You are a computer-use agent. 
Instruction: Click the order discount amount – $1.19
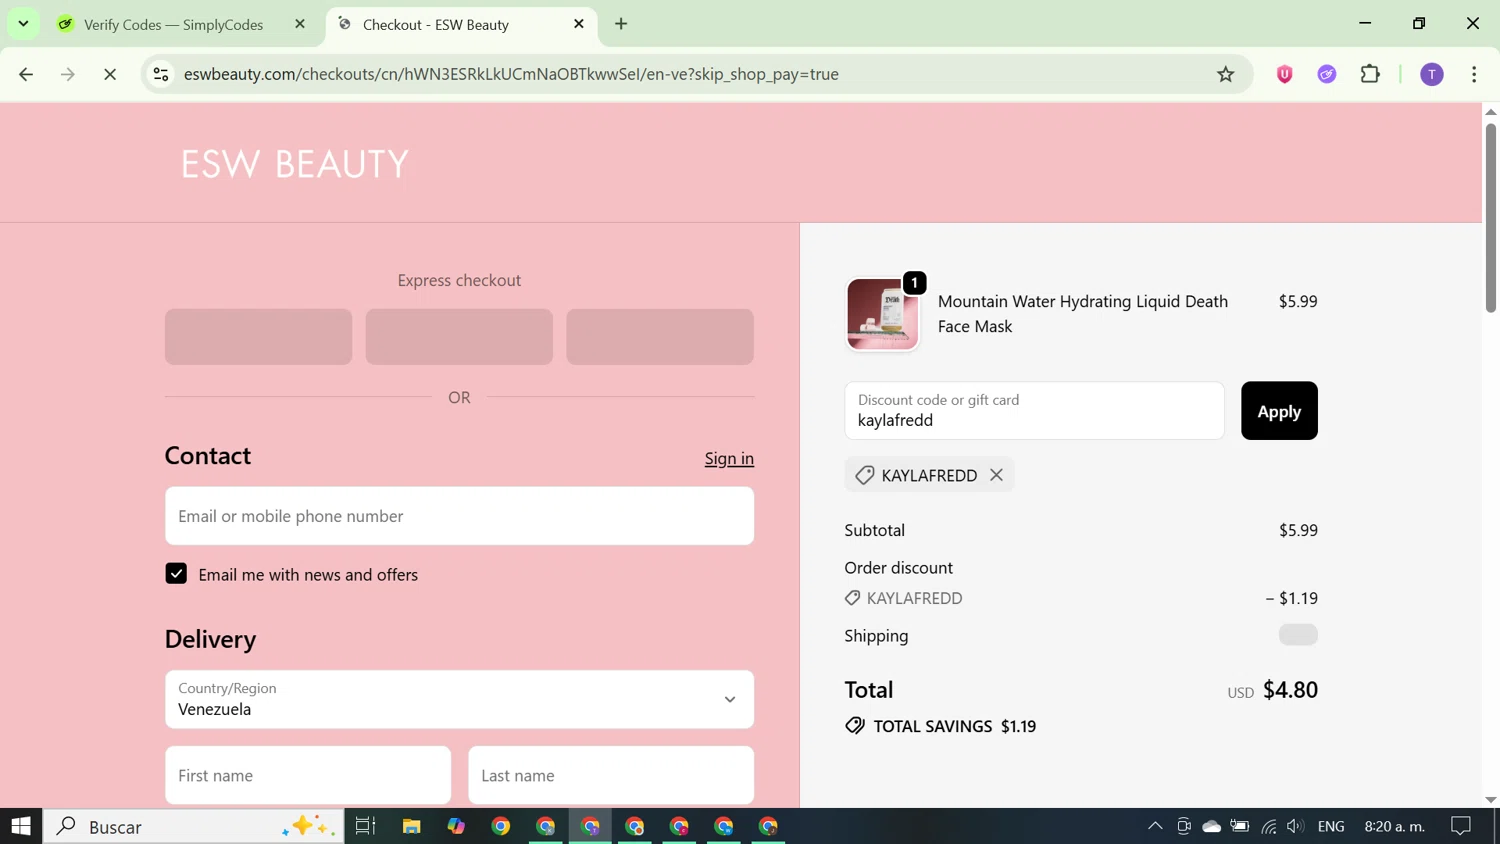[x=1292, y=598]
